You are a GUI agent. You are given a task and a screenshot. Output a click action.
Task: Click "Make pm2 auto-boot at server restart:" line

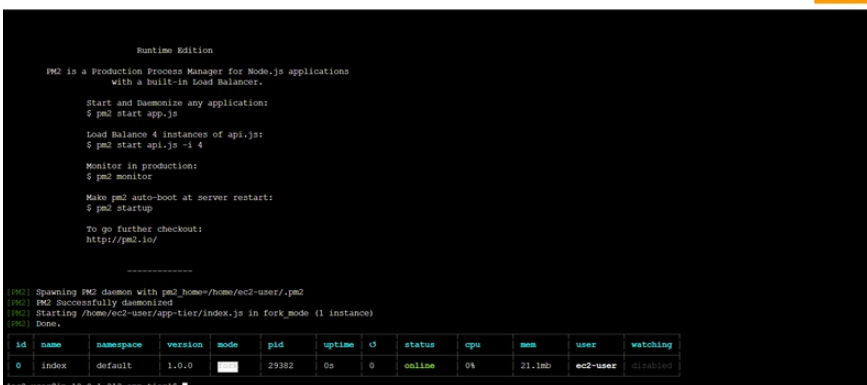(179, 198)
